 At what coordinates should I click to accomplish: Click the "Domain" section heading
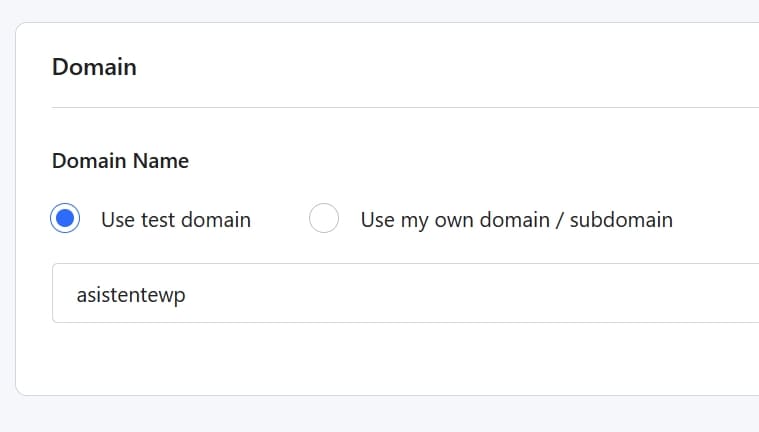pos(94,67)
